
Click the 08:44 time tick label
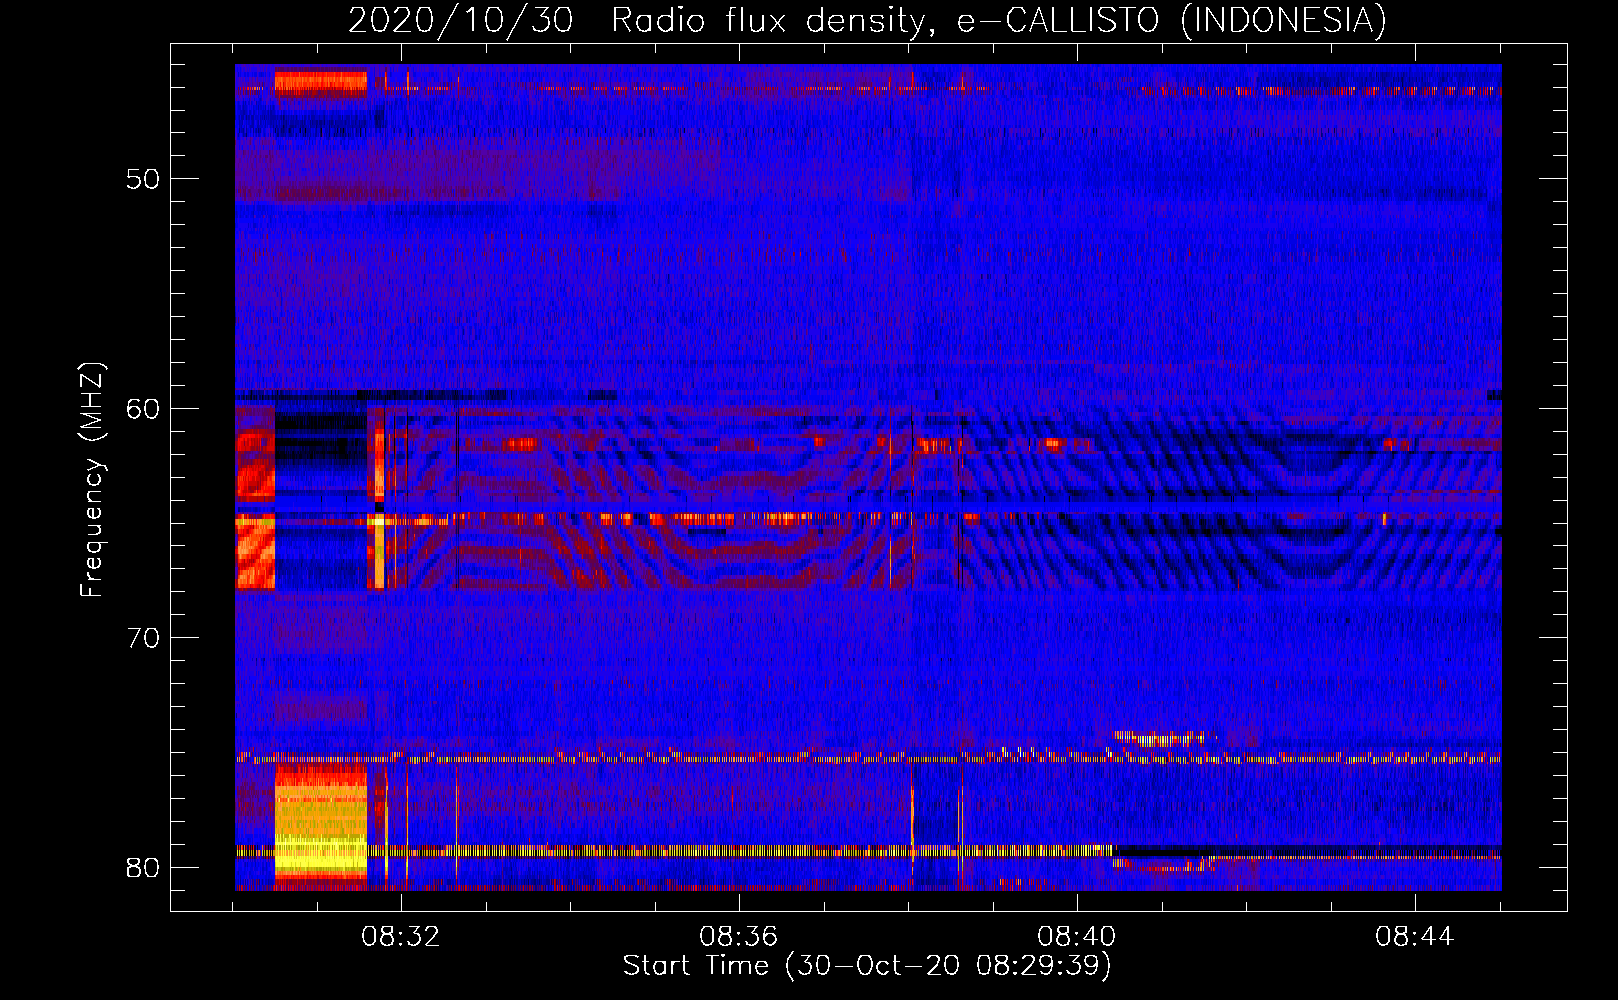1415,937
